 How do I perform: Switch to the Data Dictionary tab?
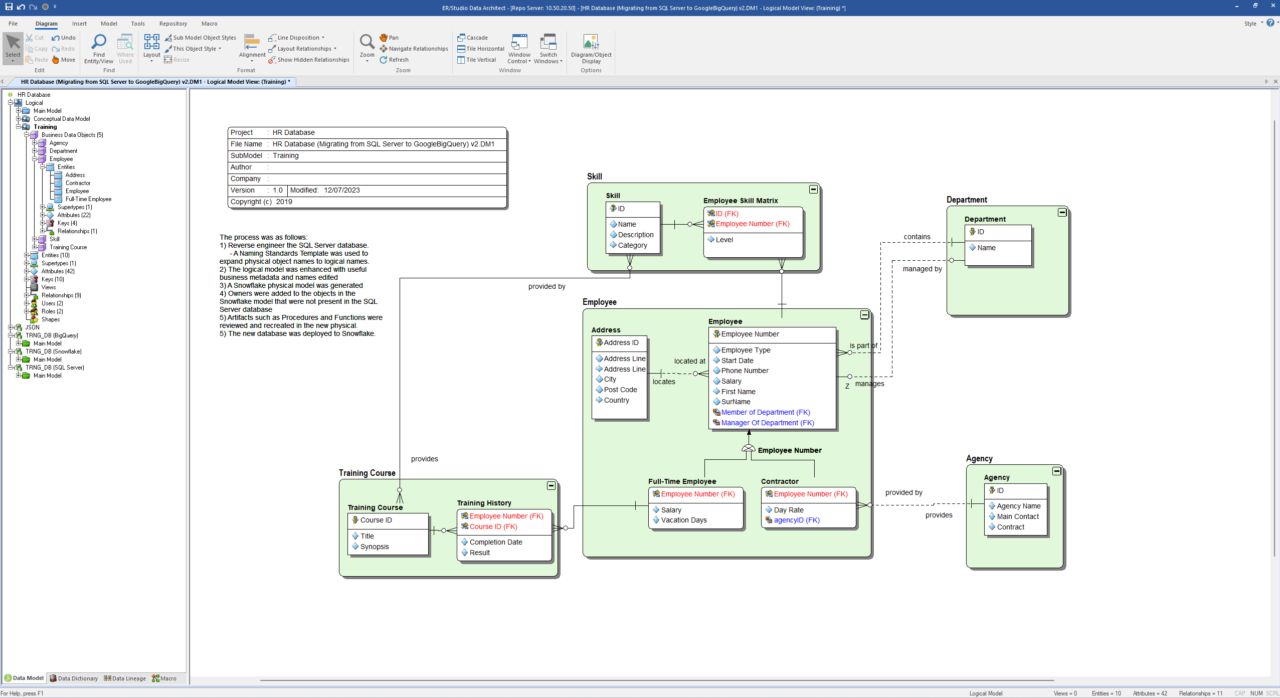coord(75,678)
